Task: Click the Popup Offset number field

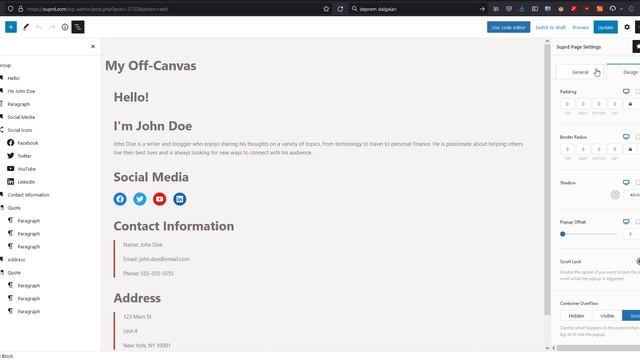Action: point(631,234)
